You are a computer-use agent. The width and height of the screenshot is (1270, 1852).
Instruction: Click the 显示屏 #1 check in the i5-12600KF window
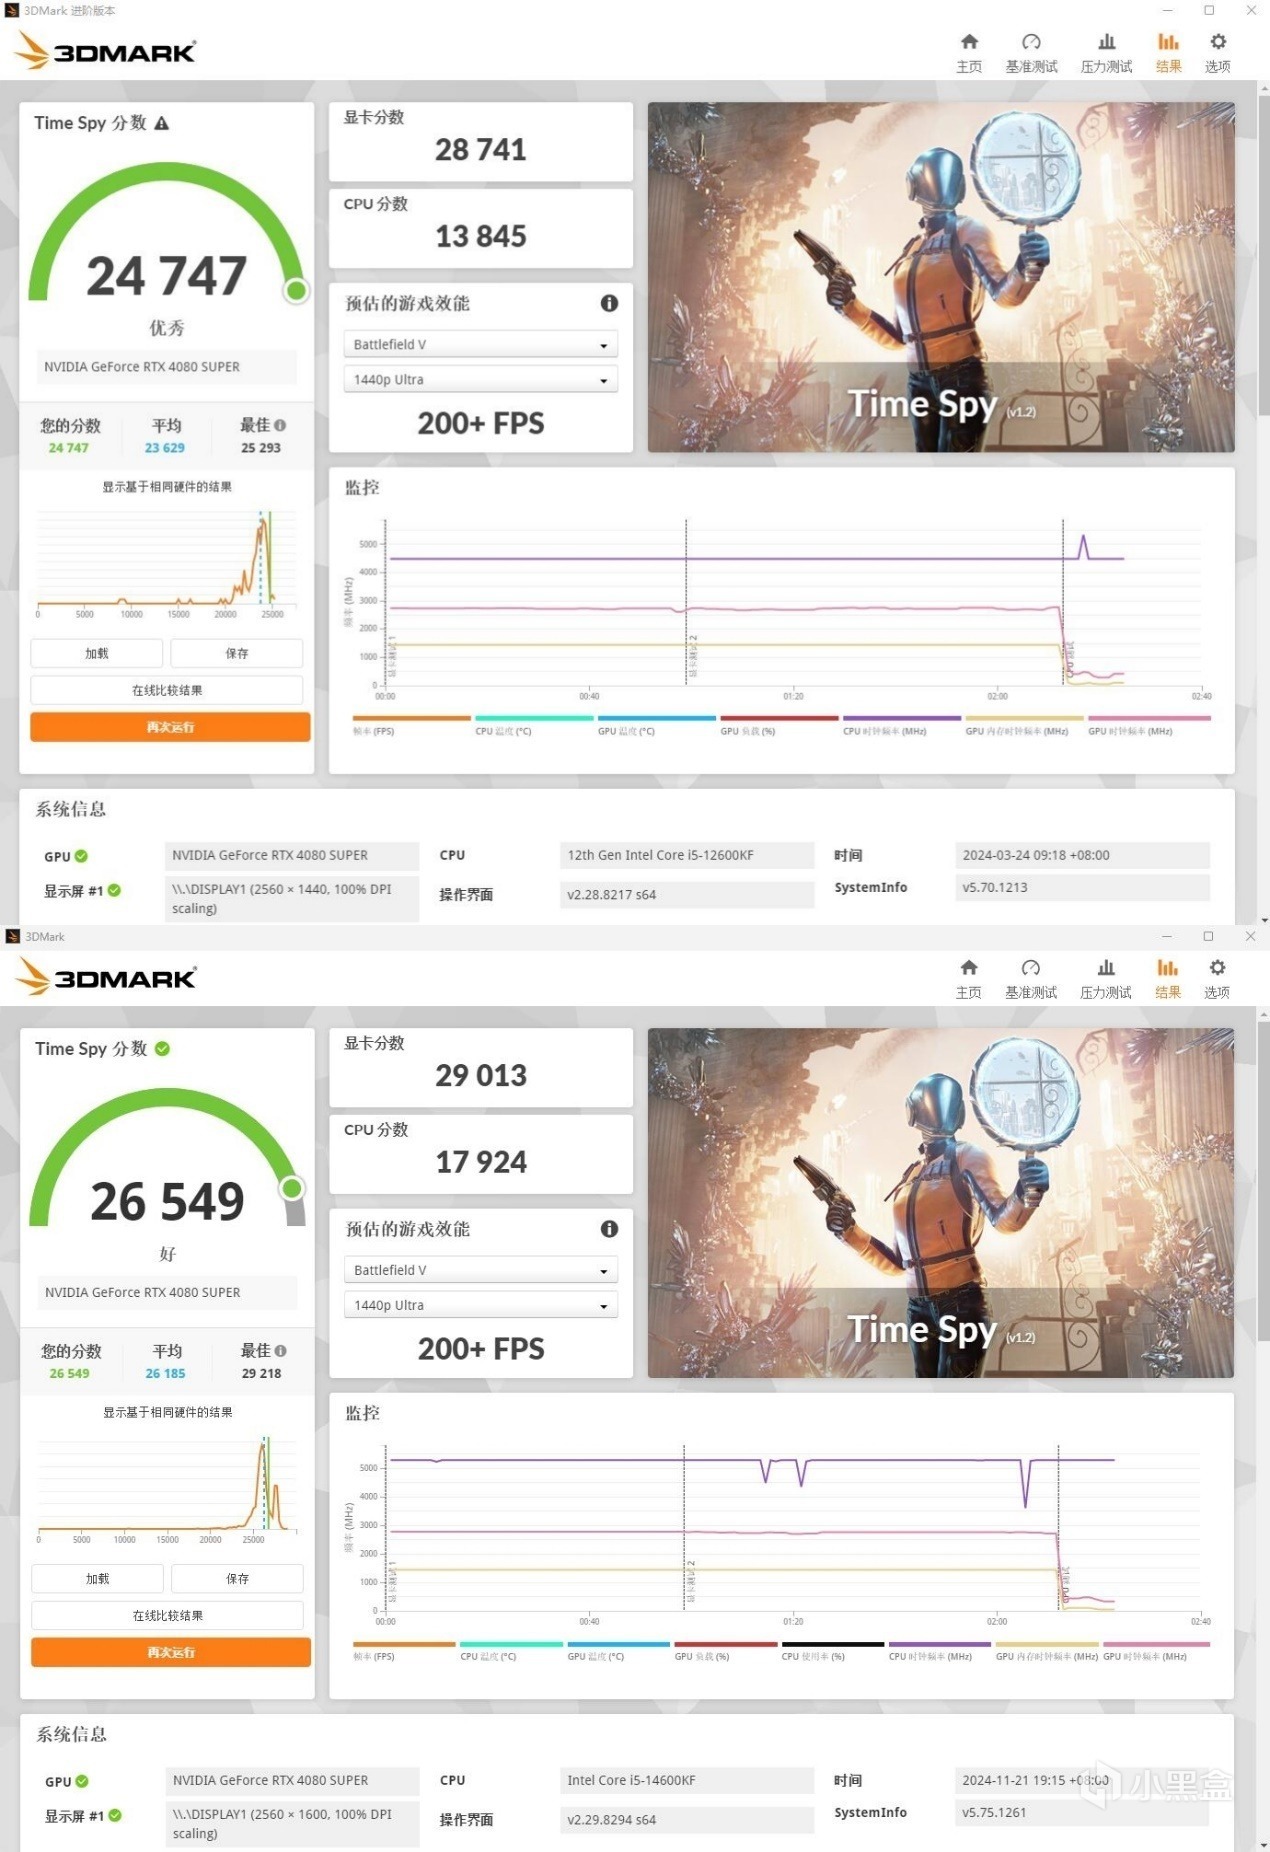[114, 890]
